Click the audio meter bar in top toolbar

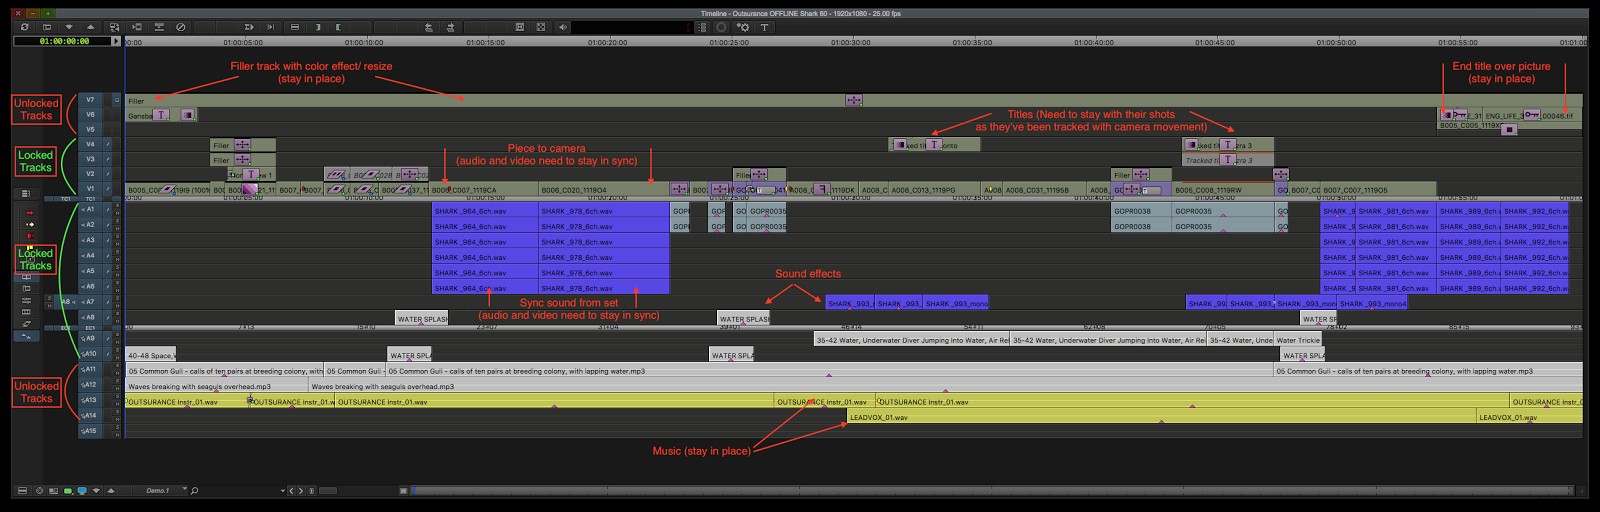coord(631,27)
